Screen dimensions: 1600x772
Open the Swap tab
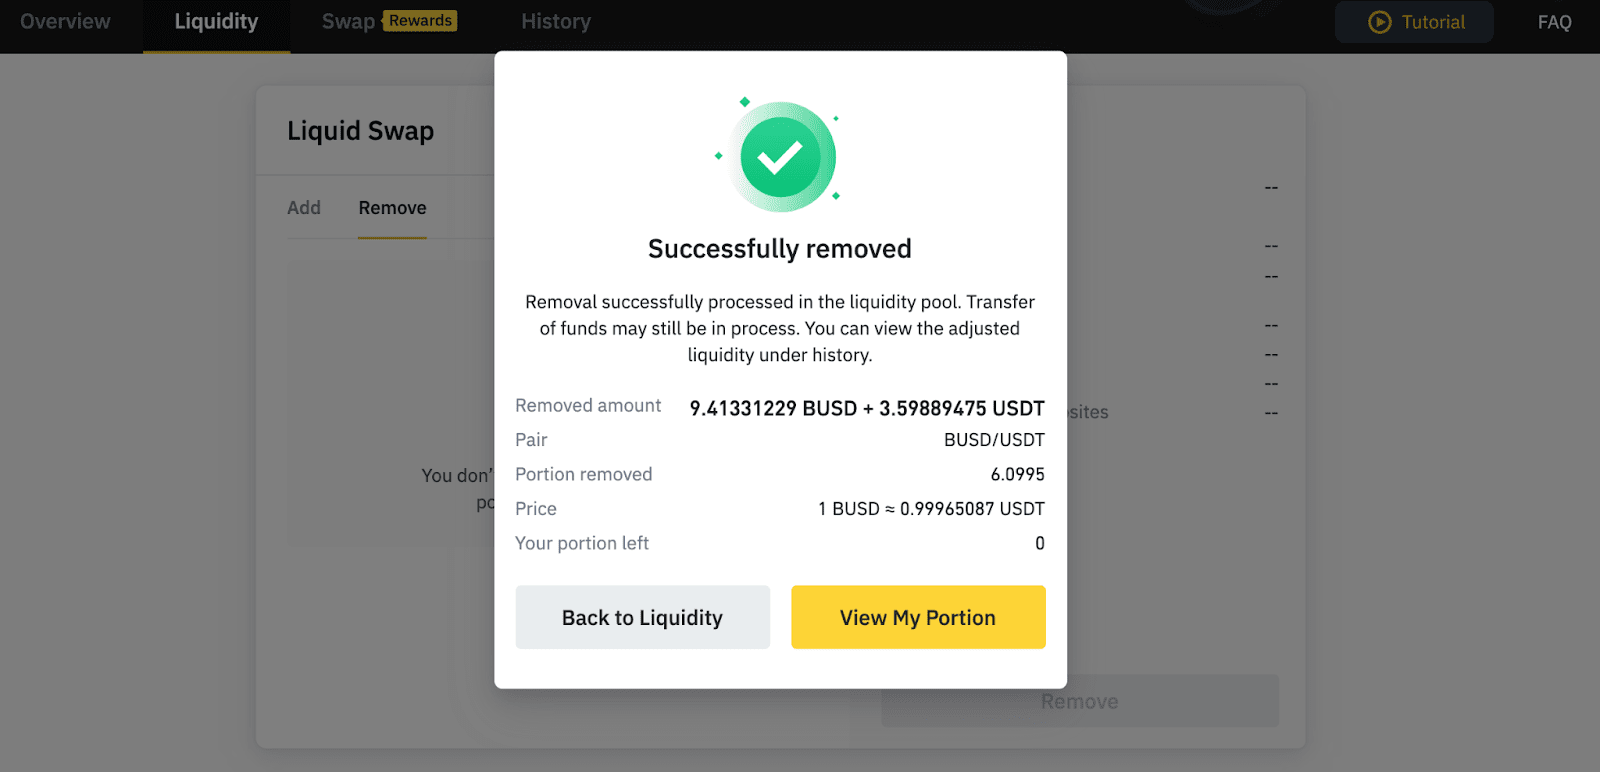point(348,22)
